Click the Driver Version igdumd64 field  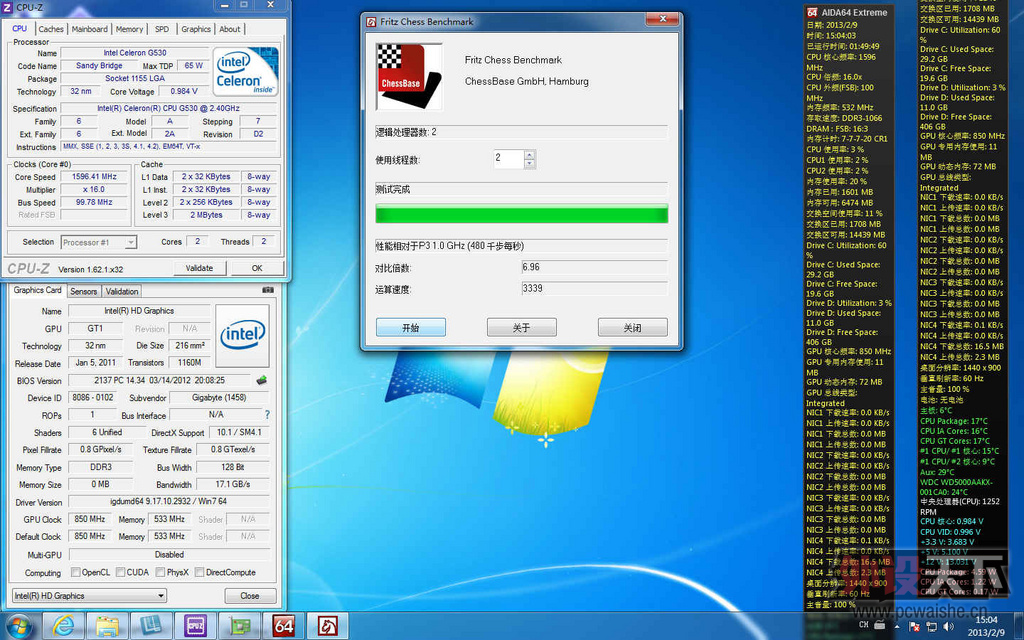(168, 502)
